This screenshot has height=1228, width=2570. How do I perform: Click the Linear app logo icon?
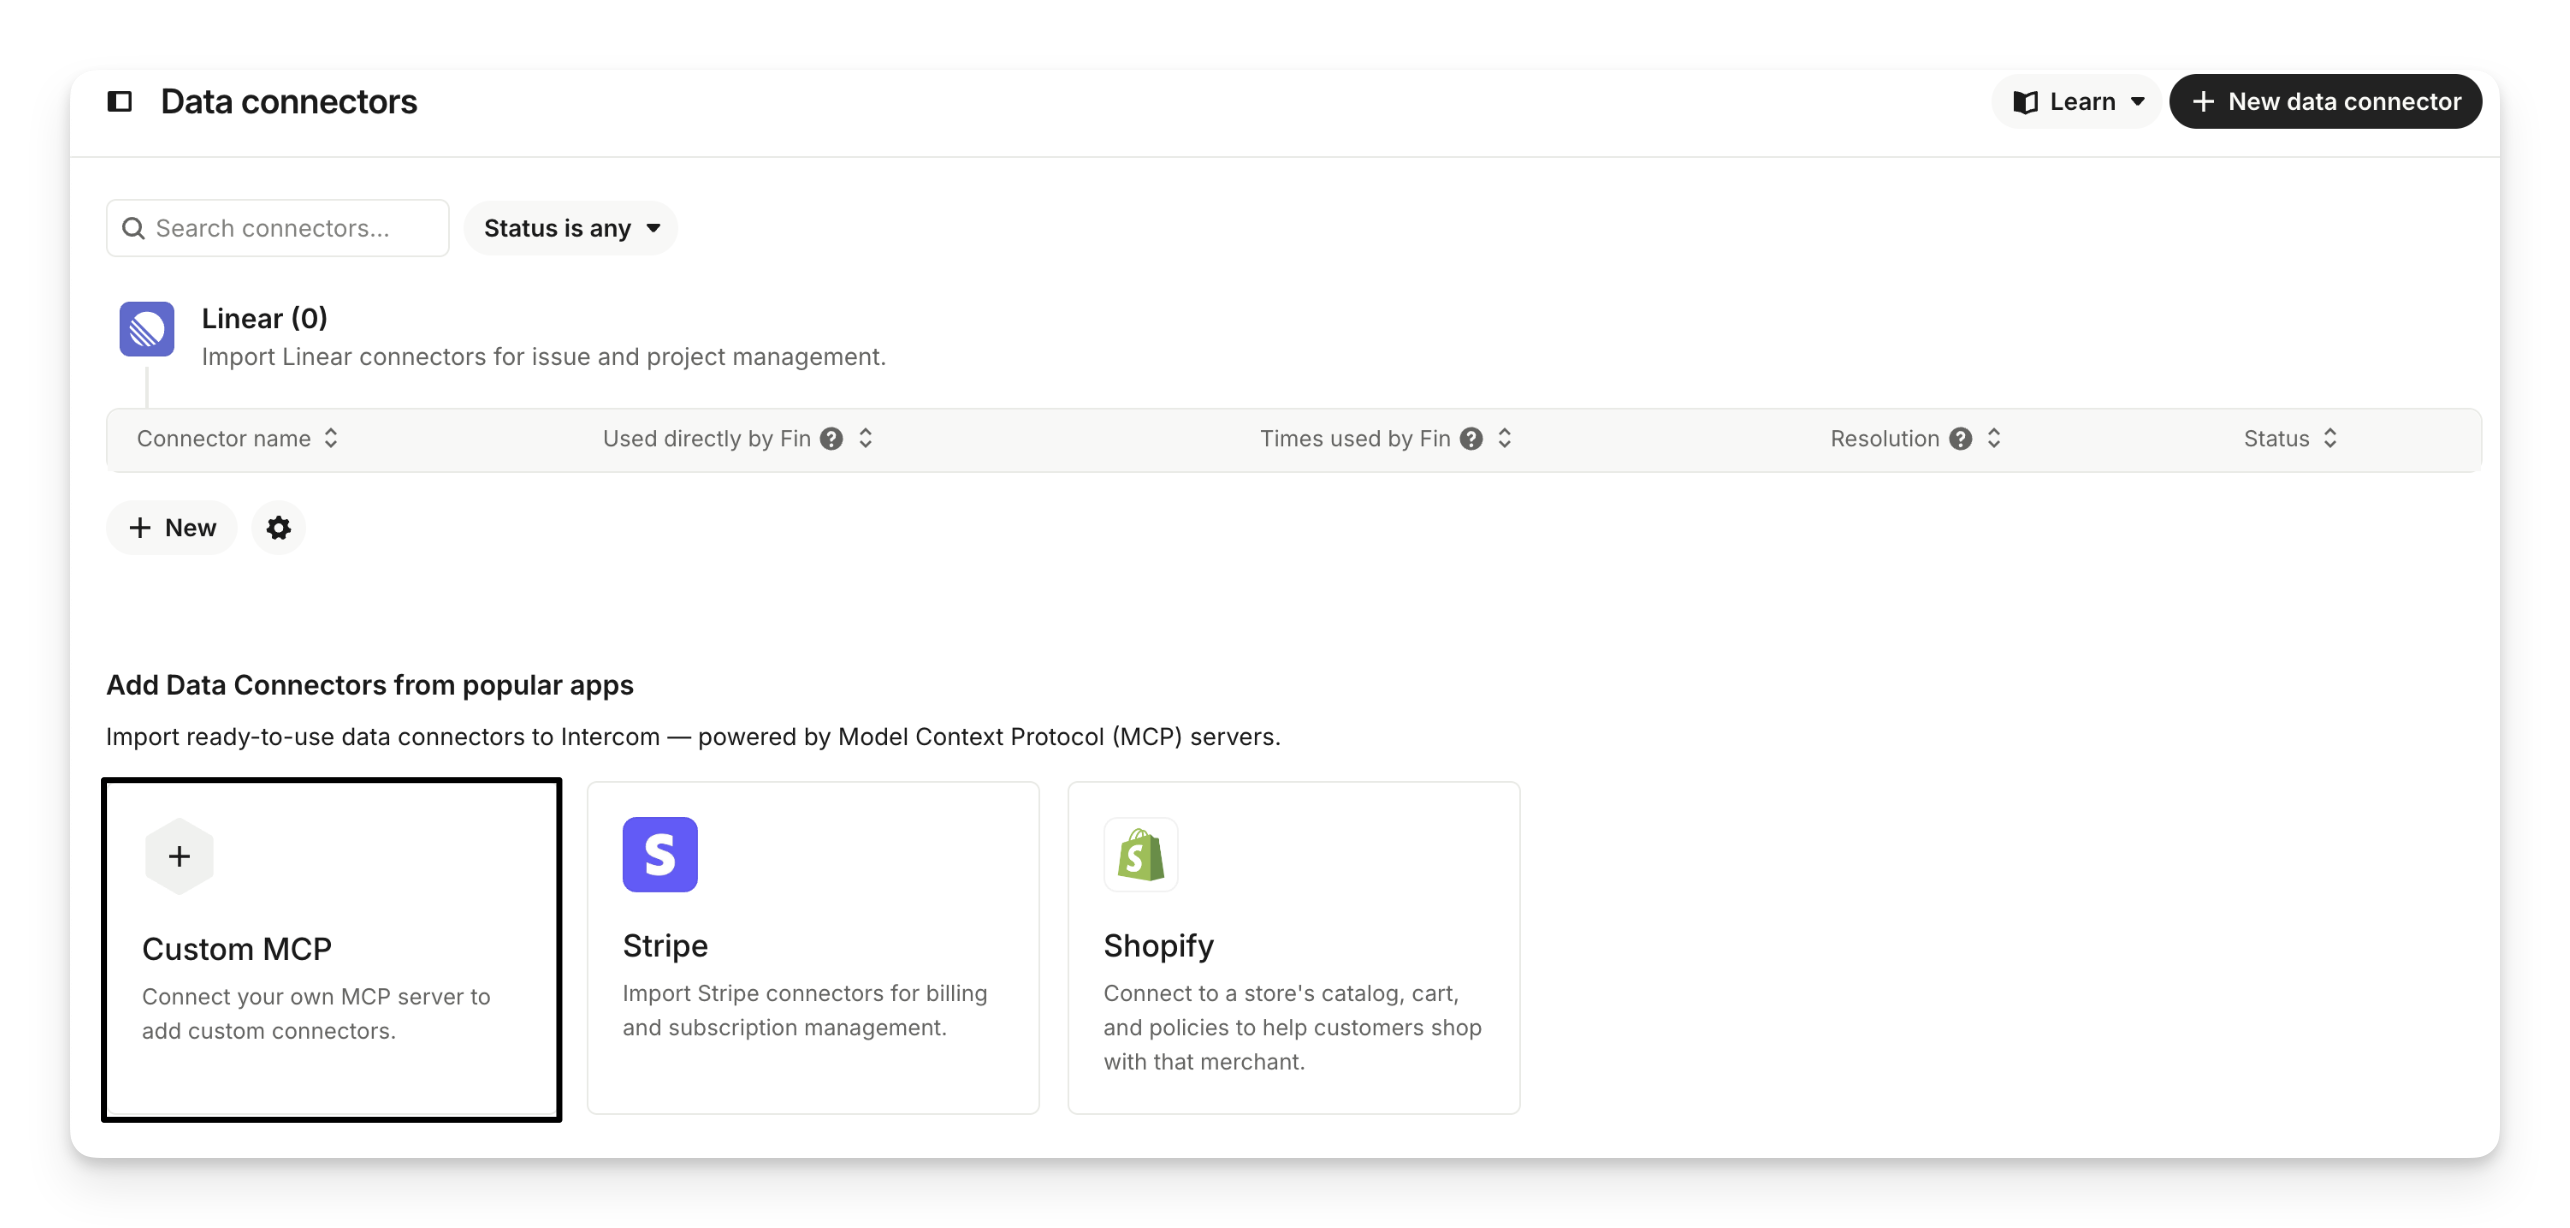tap(147, 329)
